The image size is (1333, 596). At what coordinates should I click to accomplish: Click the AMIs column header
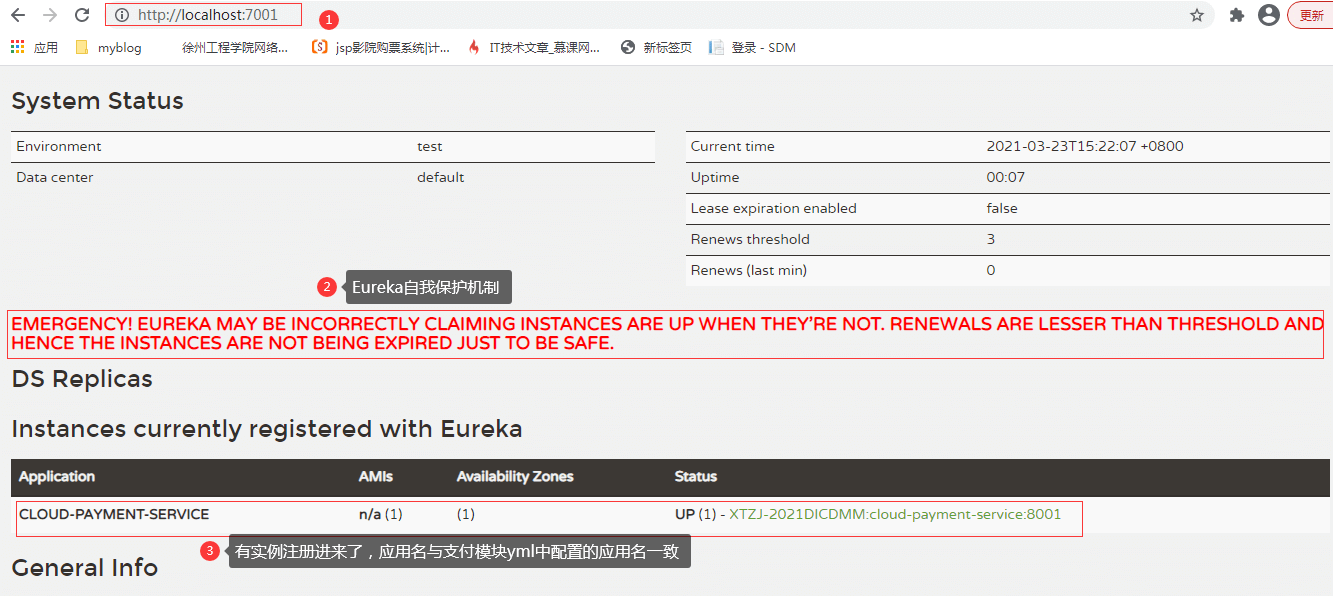pos(376,476)
